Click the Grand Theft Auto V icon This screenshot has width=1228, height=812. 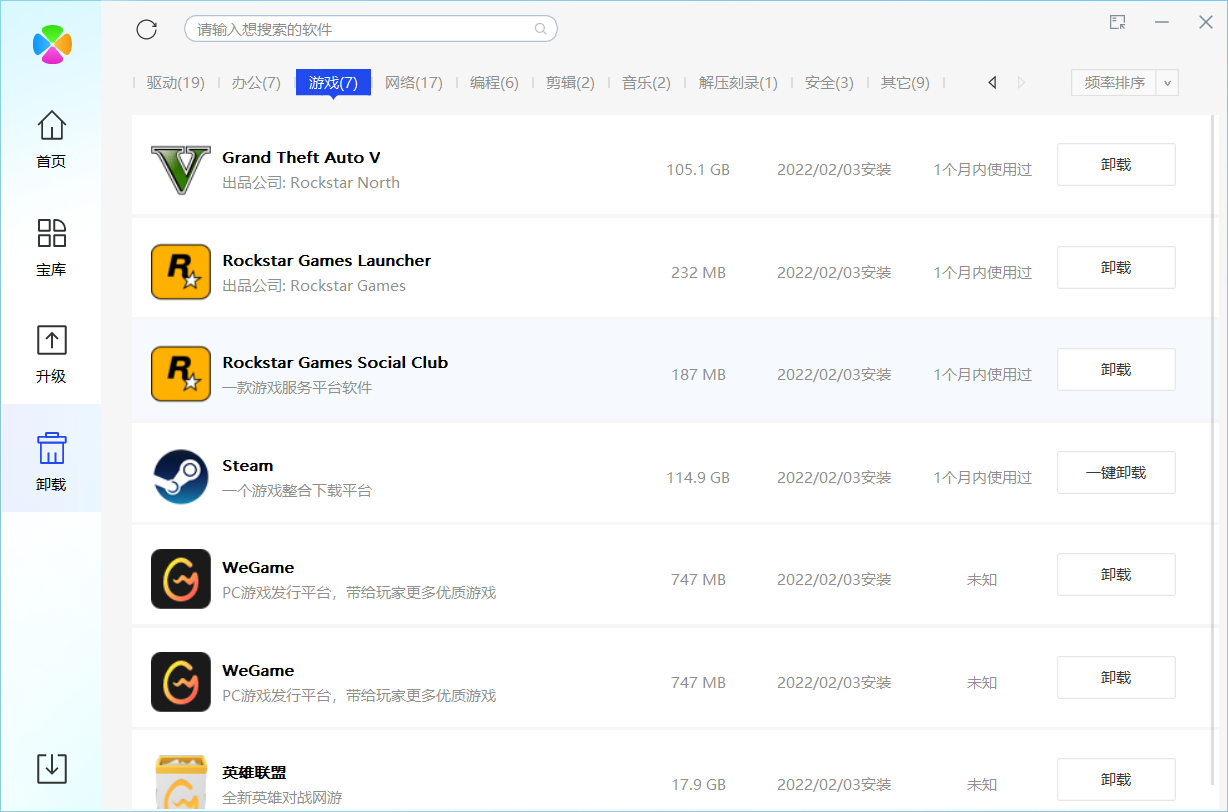coord(181,169)
